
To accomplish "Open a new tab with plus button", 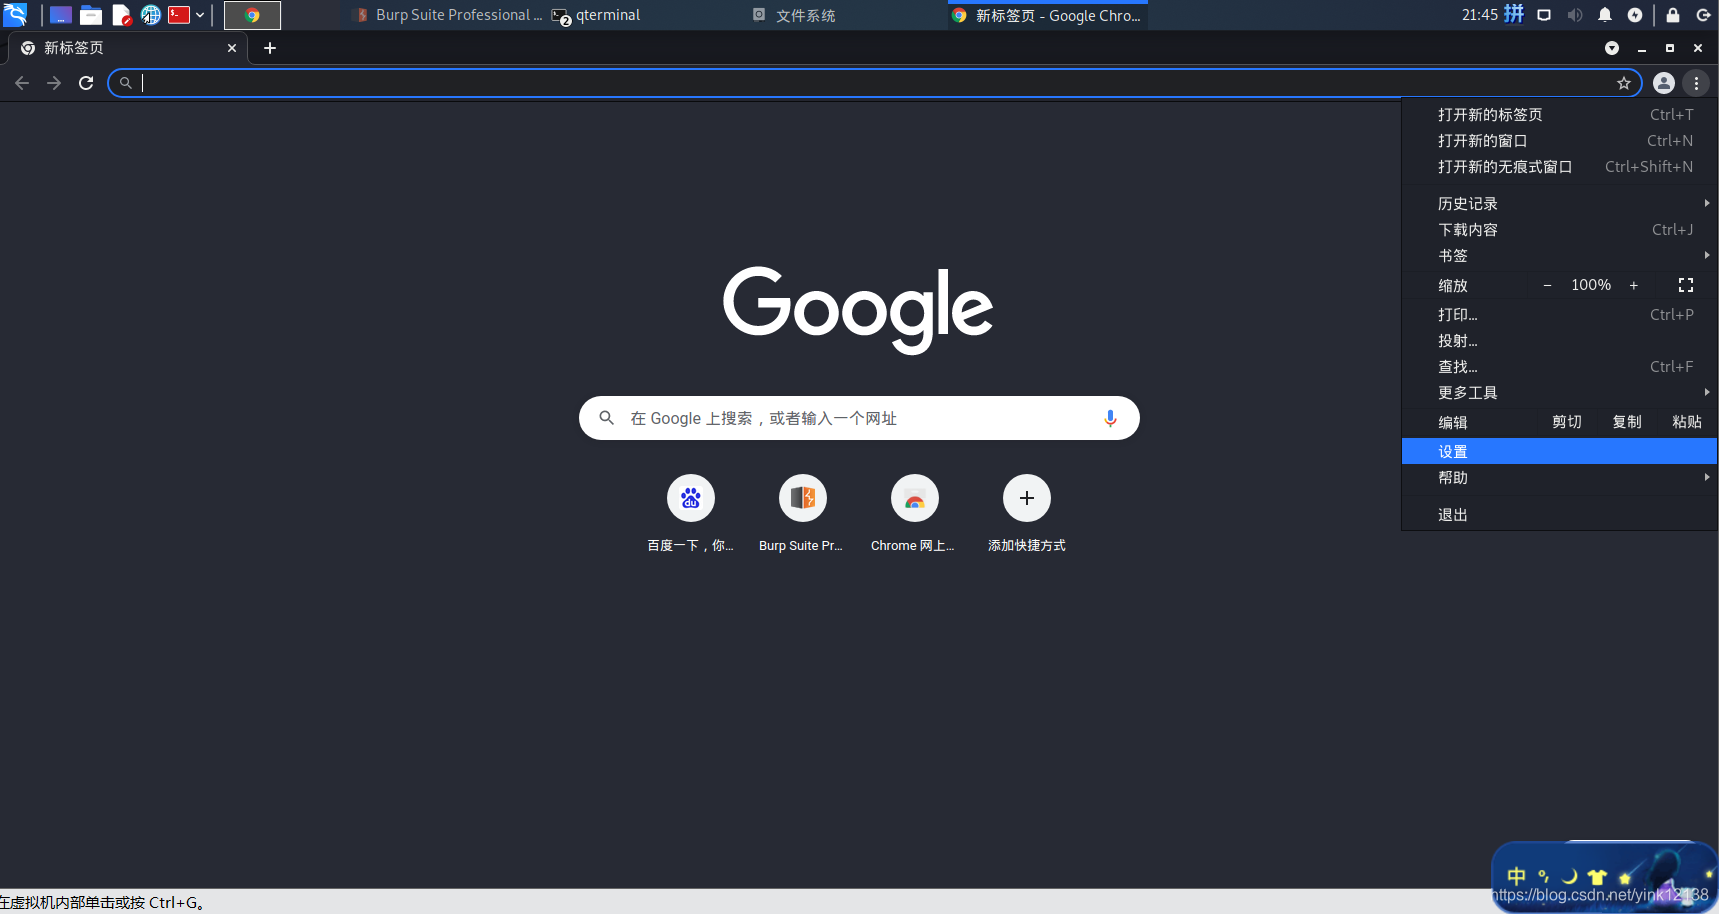I will 270,48.
